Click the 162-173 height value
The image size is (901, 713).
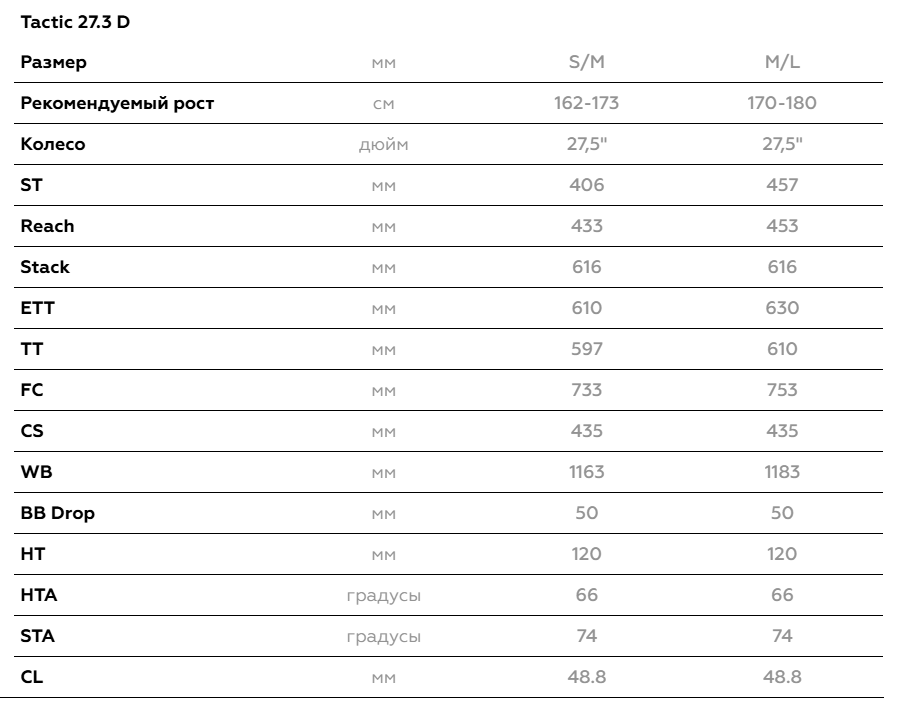587,103
